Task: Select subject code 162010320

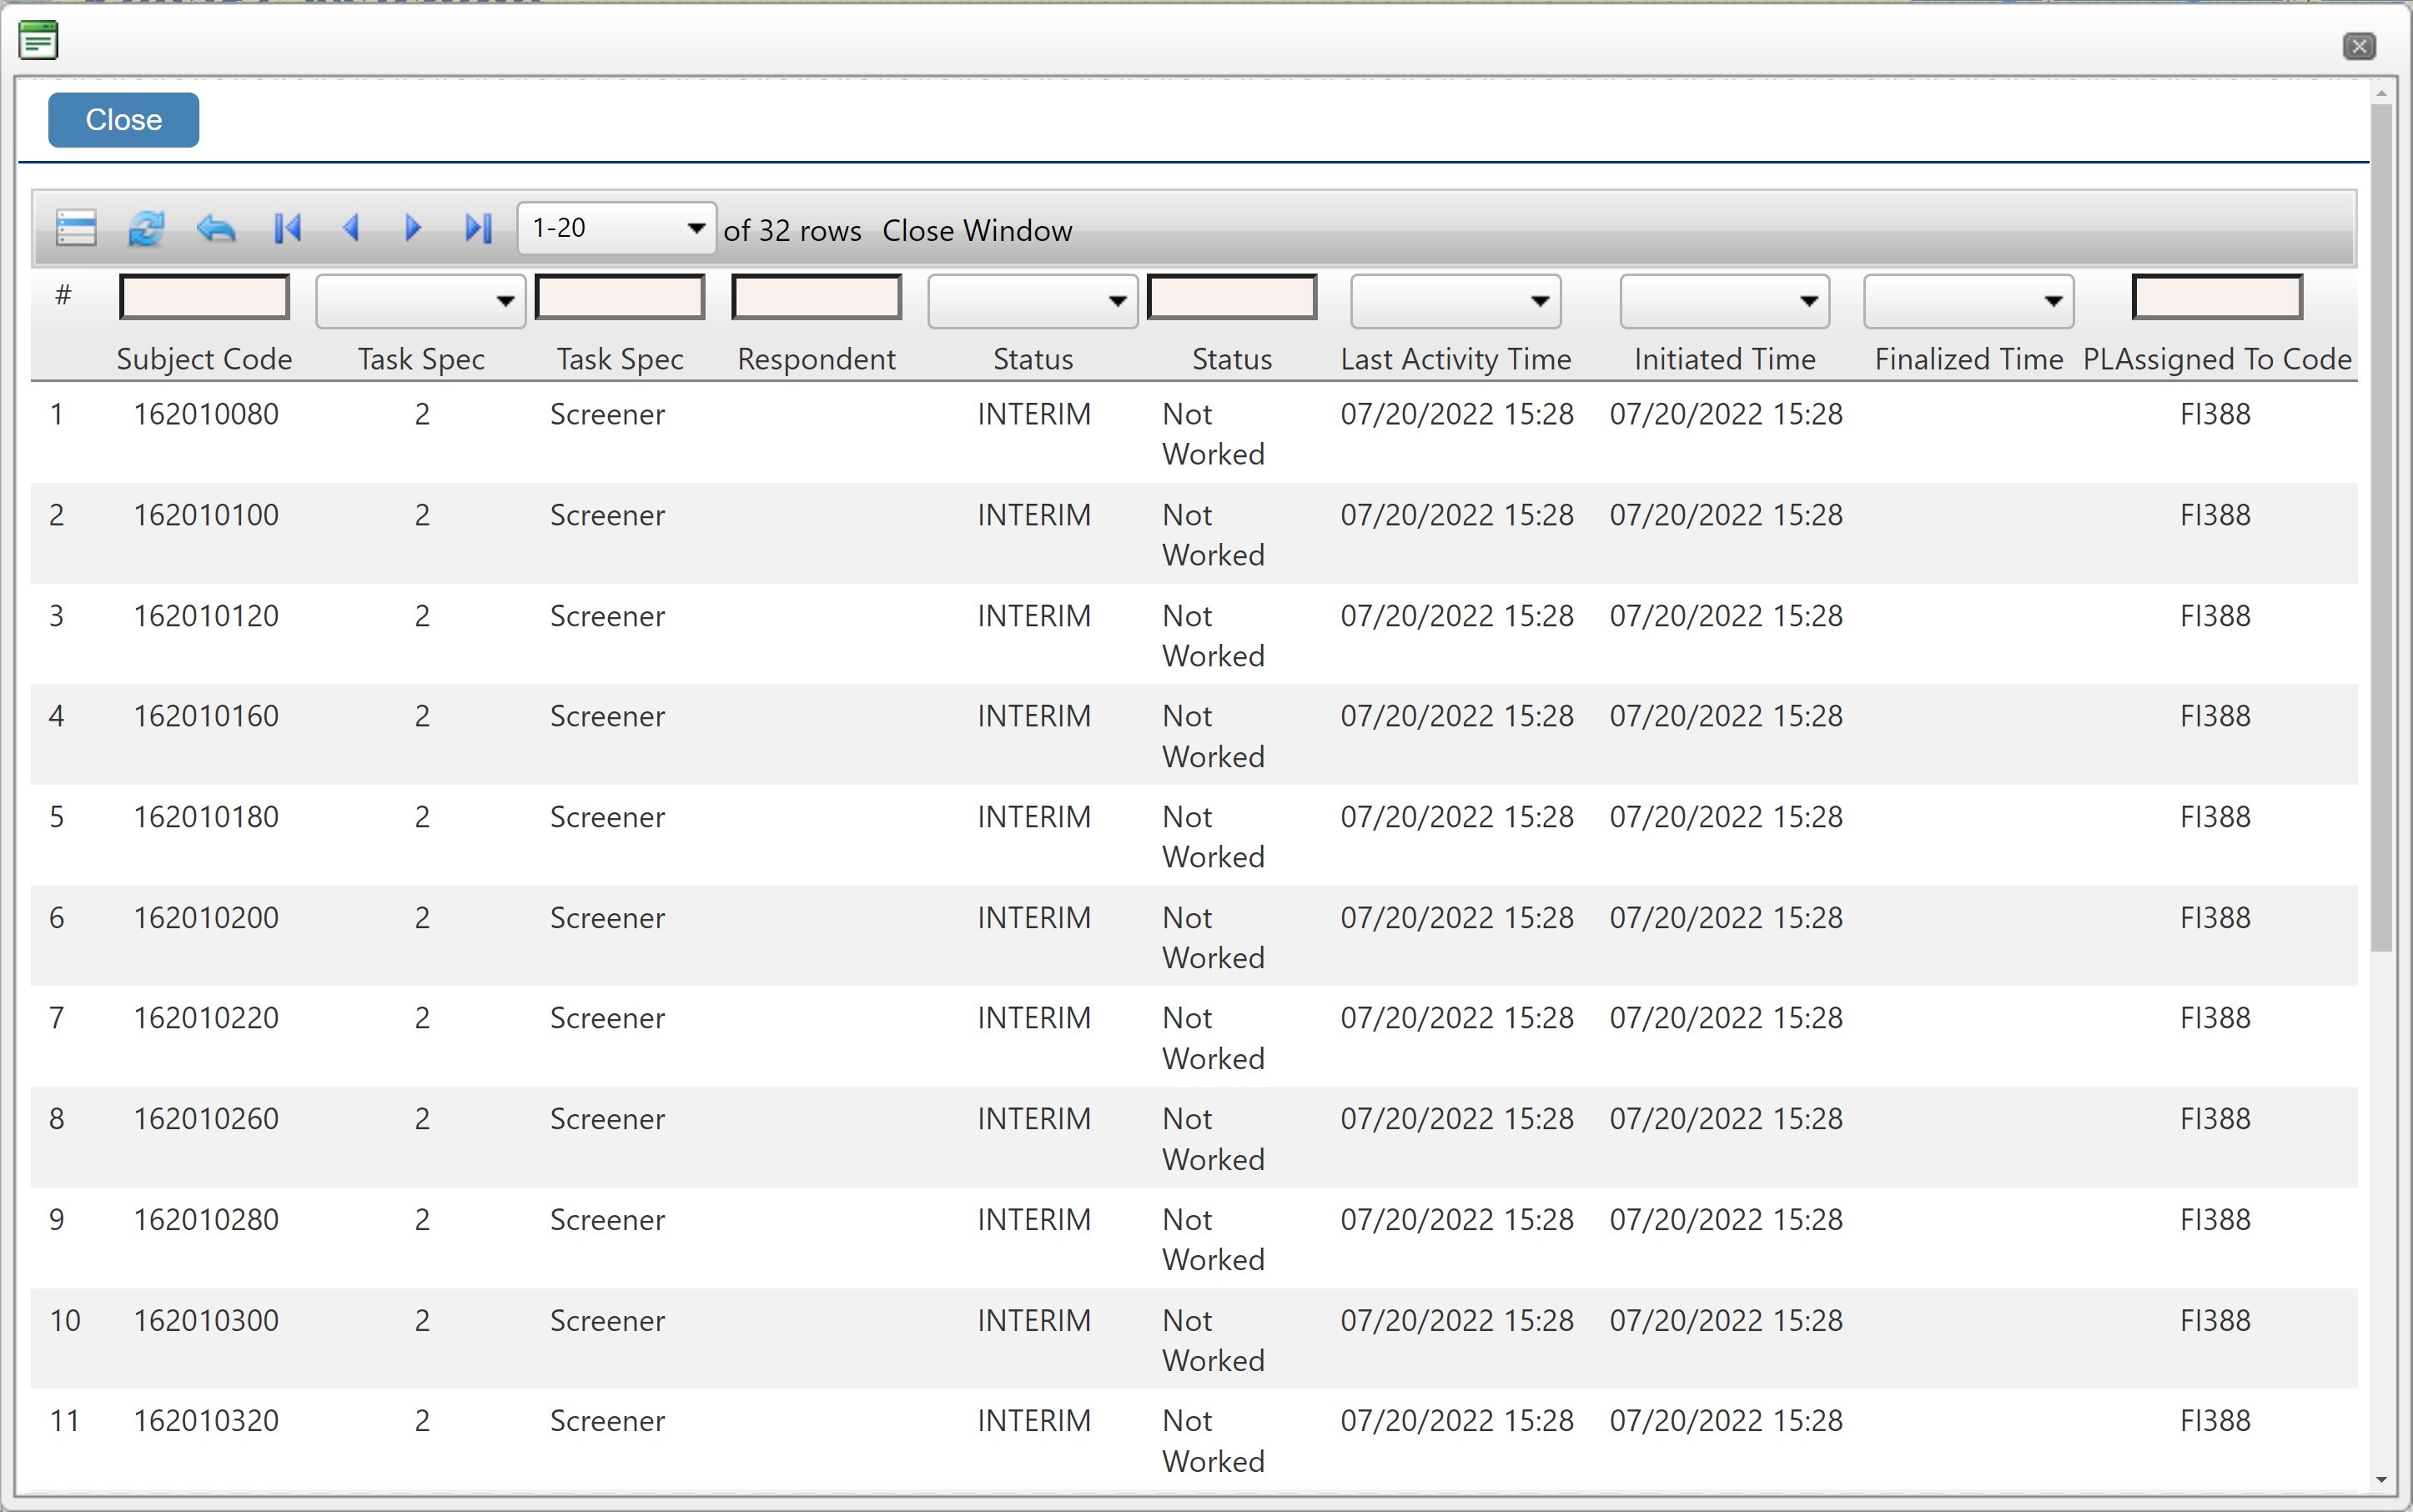Action: (x=206, y=1421)
